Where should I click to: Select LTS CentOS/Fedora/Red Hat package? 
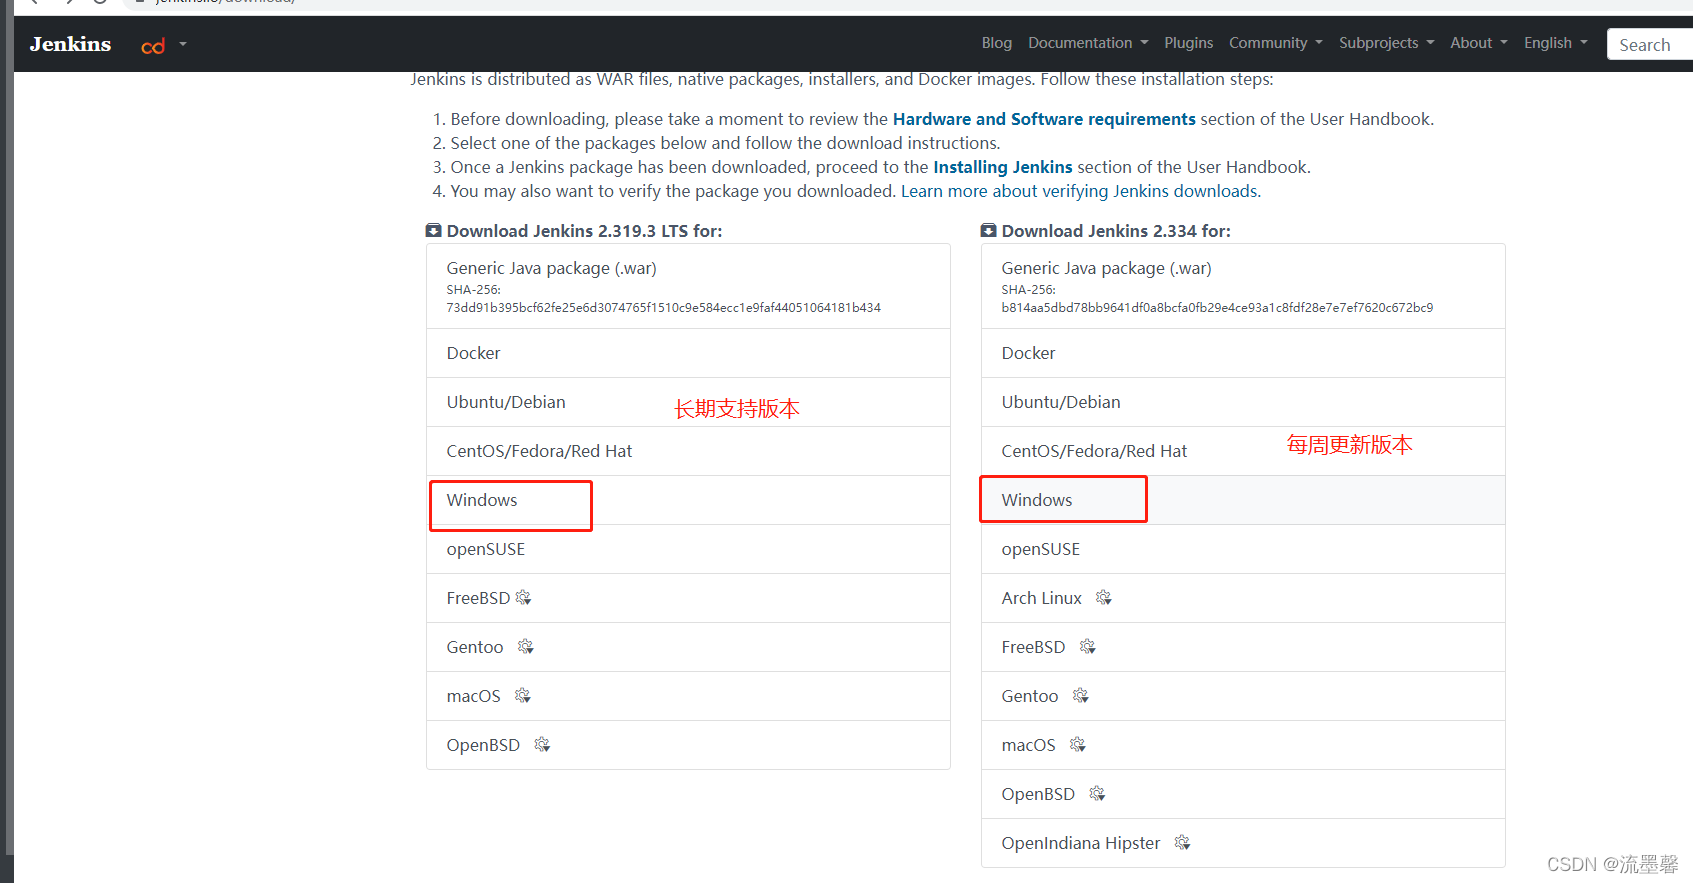pyautogui.click(x=688, y=451)
